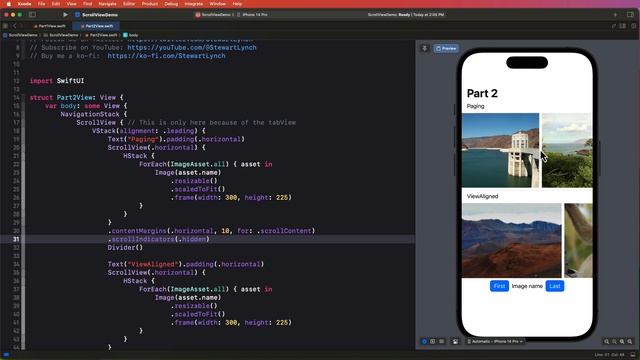Zoom out the preview canvas

point(607,342)
